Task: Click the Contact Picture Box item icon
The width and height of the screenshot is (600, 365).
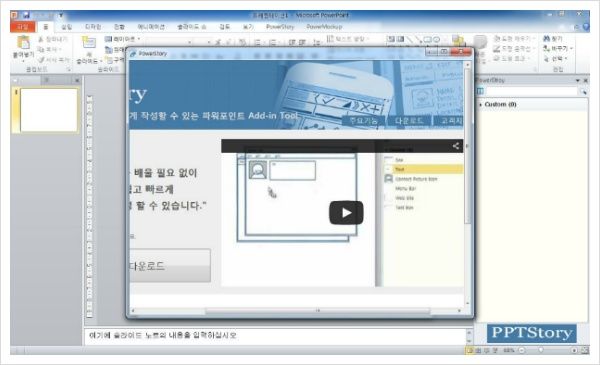Action: click(x=388, y=179)
